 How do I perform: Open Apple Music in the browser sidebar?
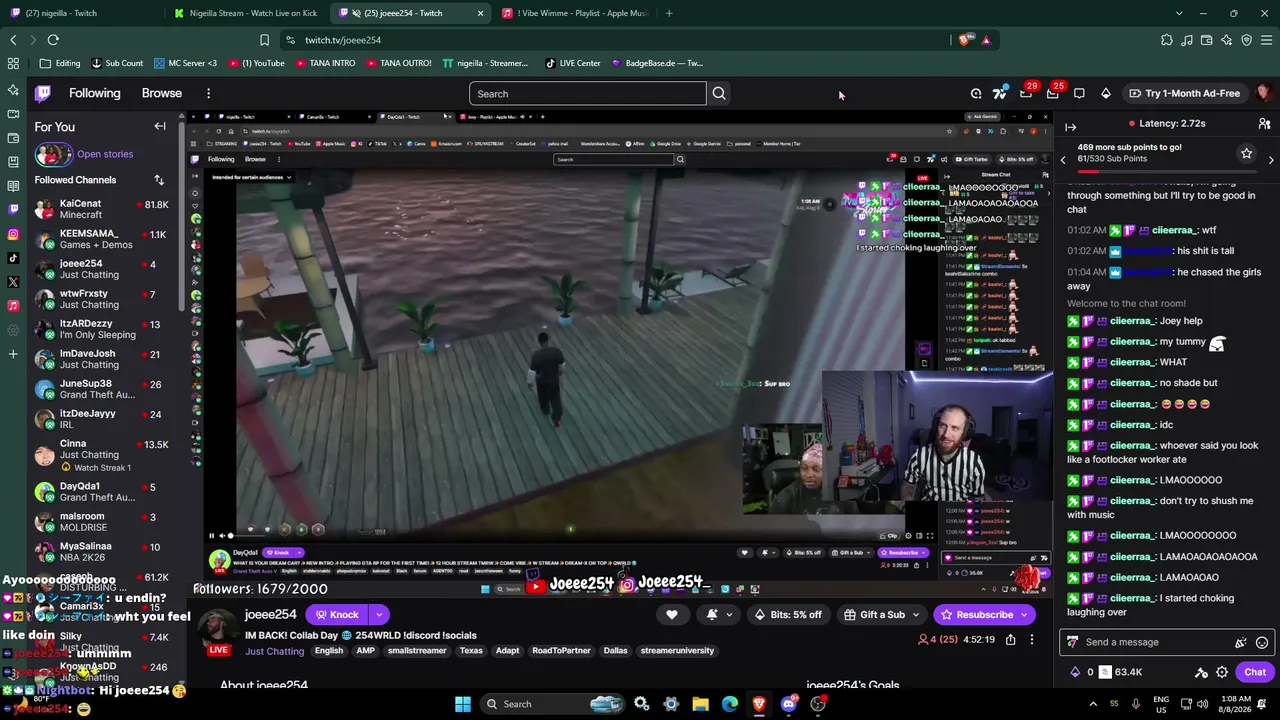point(13,306)
